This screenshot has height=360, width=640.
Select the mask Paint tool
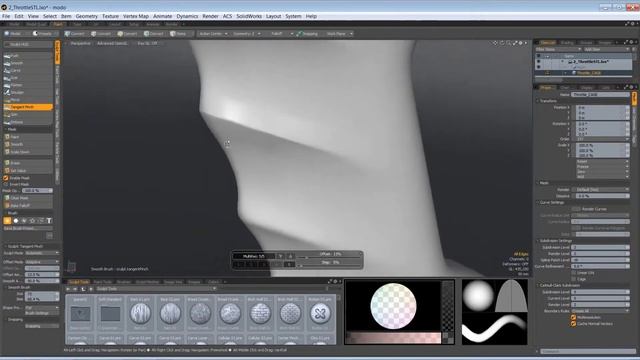28,137
